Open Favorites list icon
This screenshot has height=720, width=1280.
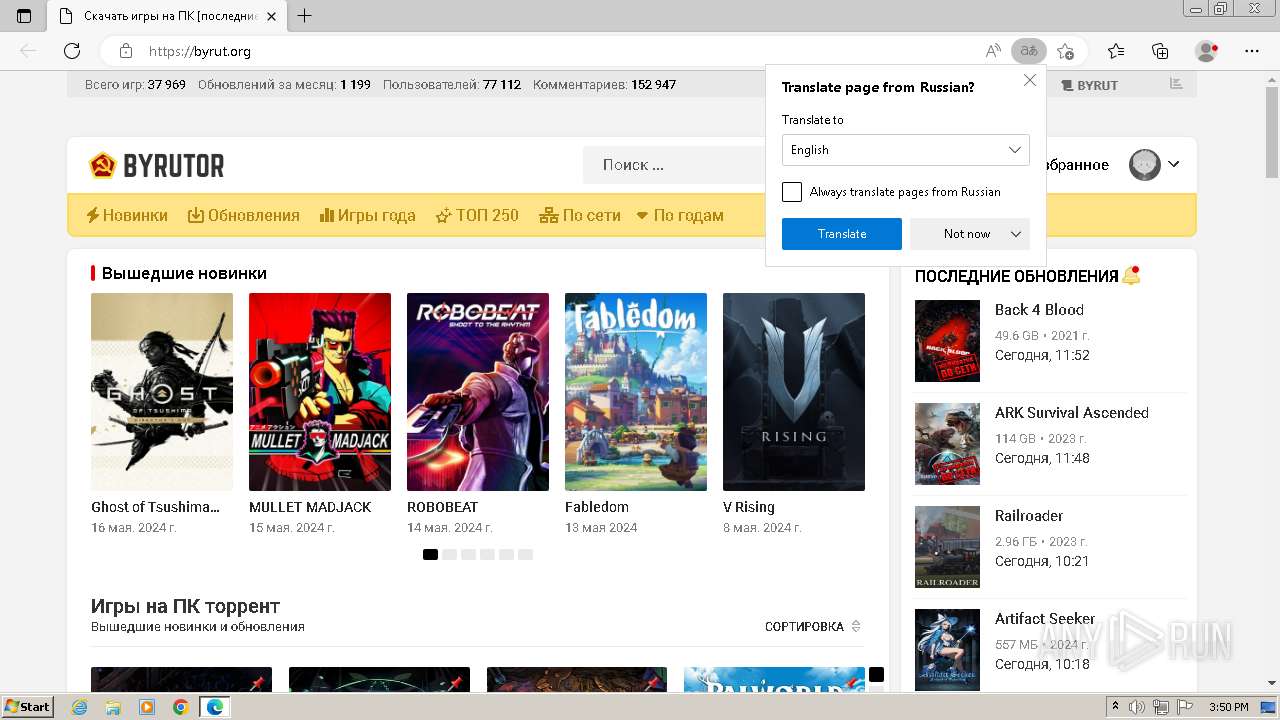click(x=1116, y=51)
